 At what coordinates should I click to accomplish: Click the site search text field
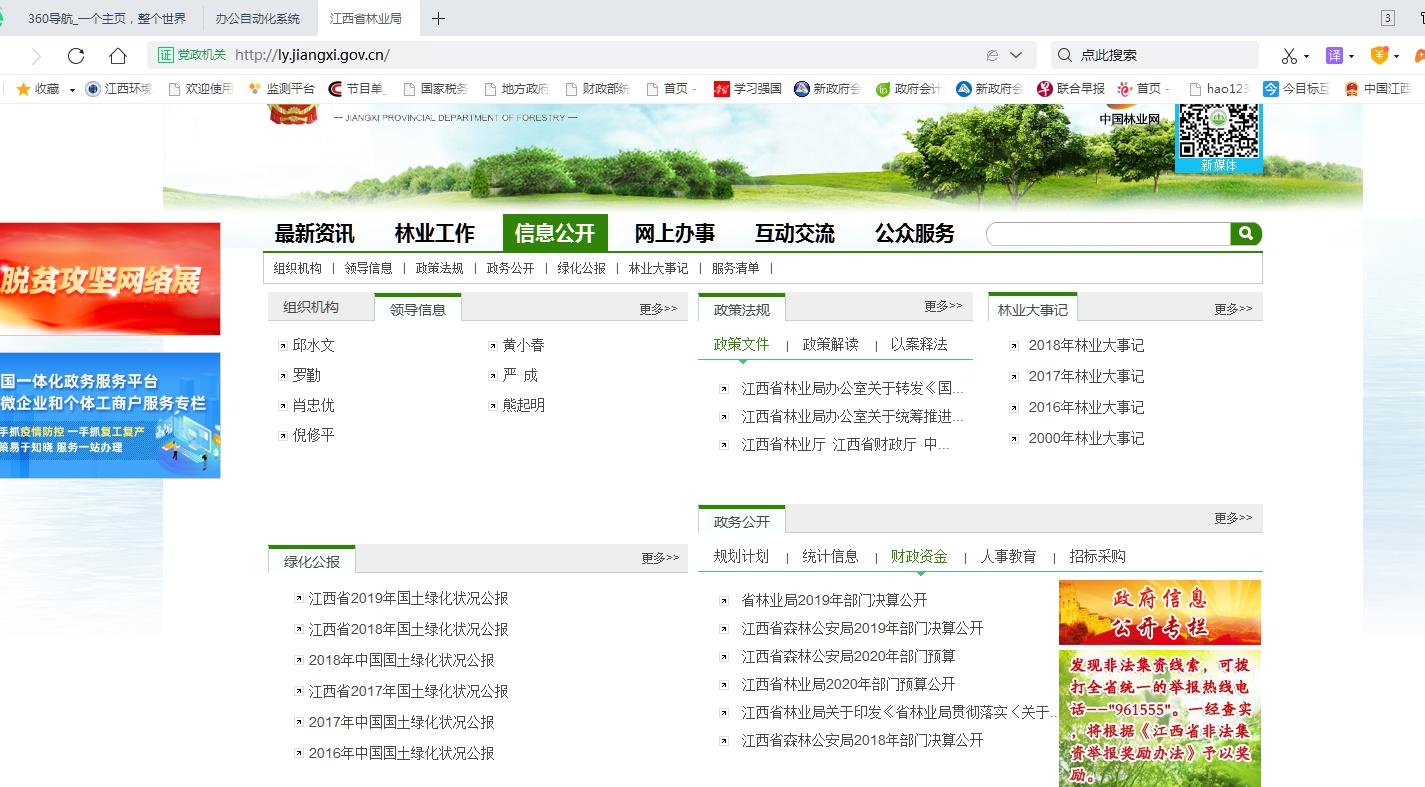click(1107, 234)
